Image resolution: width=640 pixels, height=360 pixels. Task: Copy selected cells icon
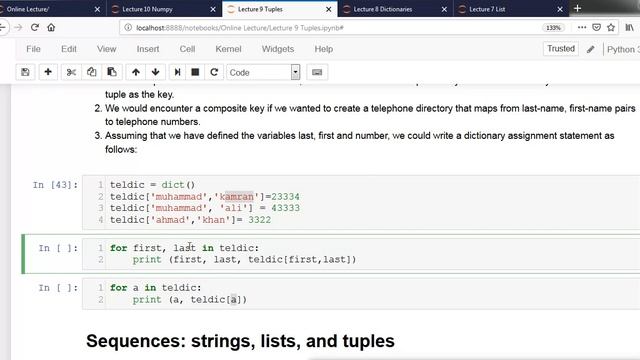(x=91, y=72)
